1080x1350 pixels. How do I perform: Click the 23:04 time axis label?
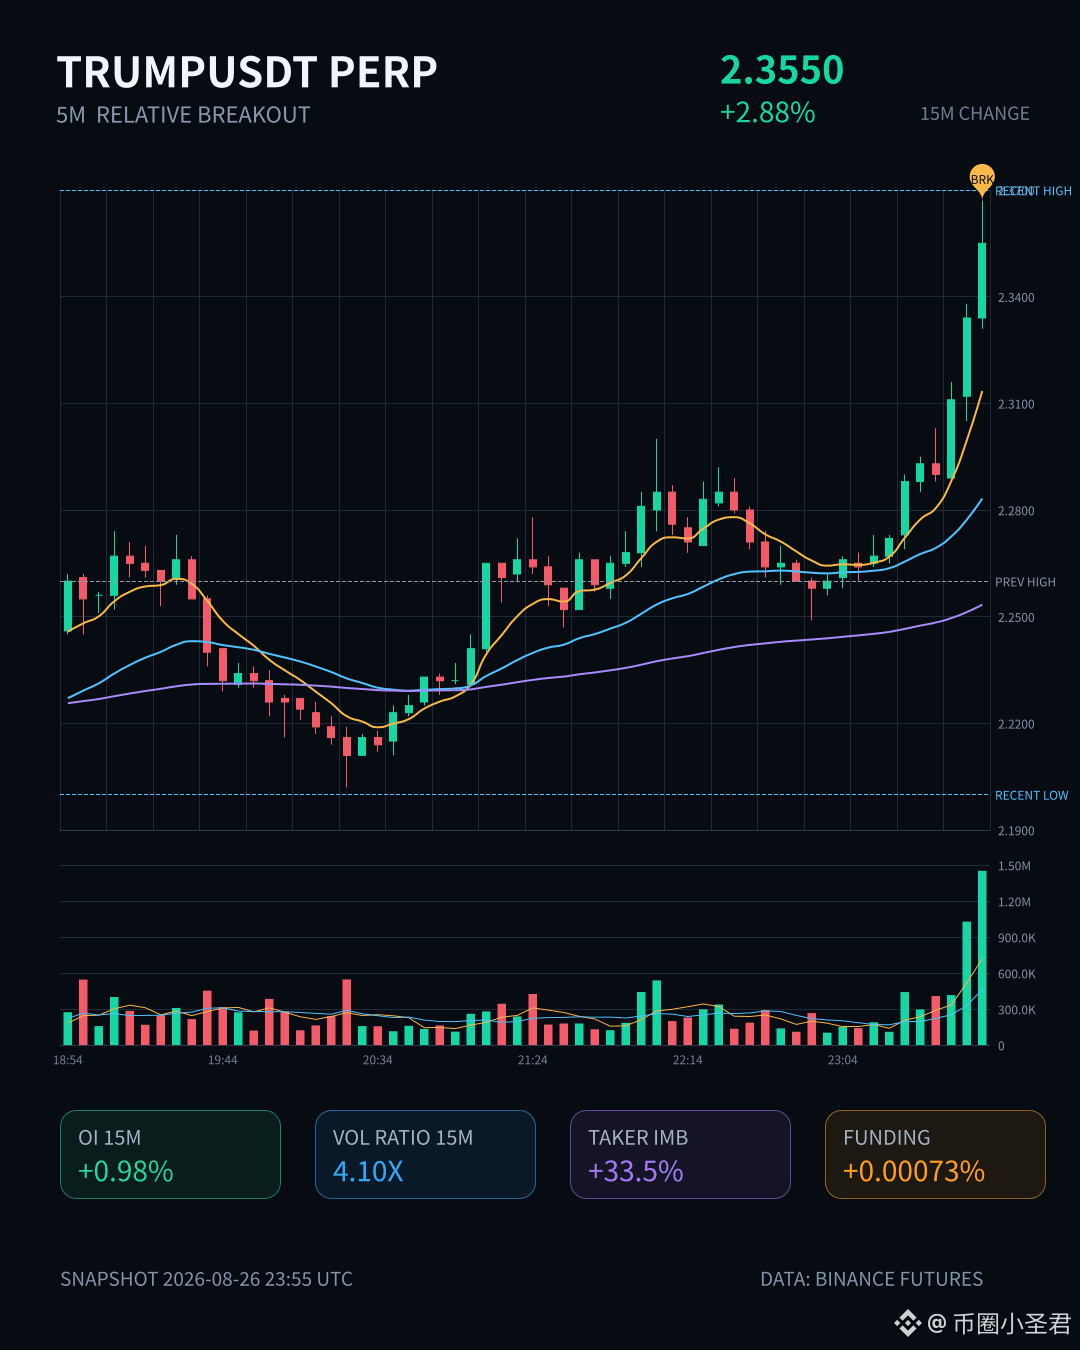pos(843,1060)
